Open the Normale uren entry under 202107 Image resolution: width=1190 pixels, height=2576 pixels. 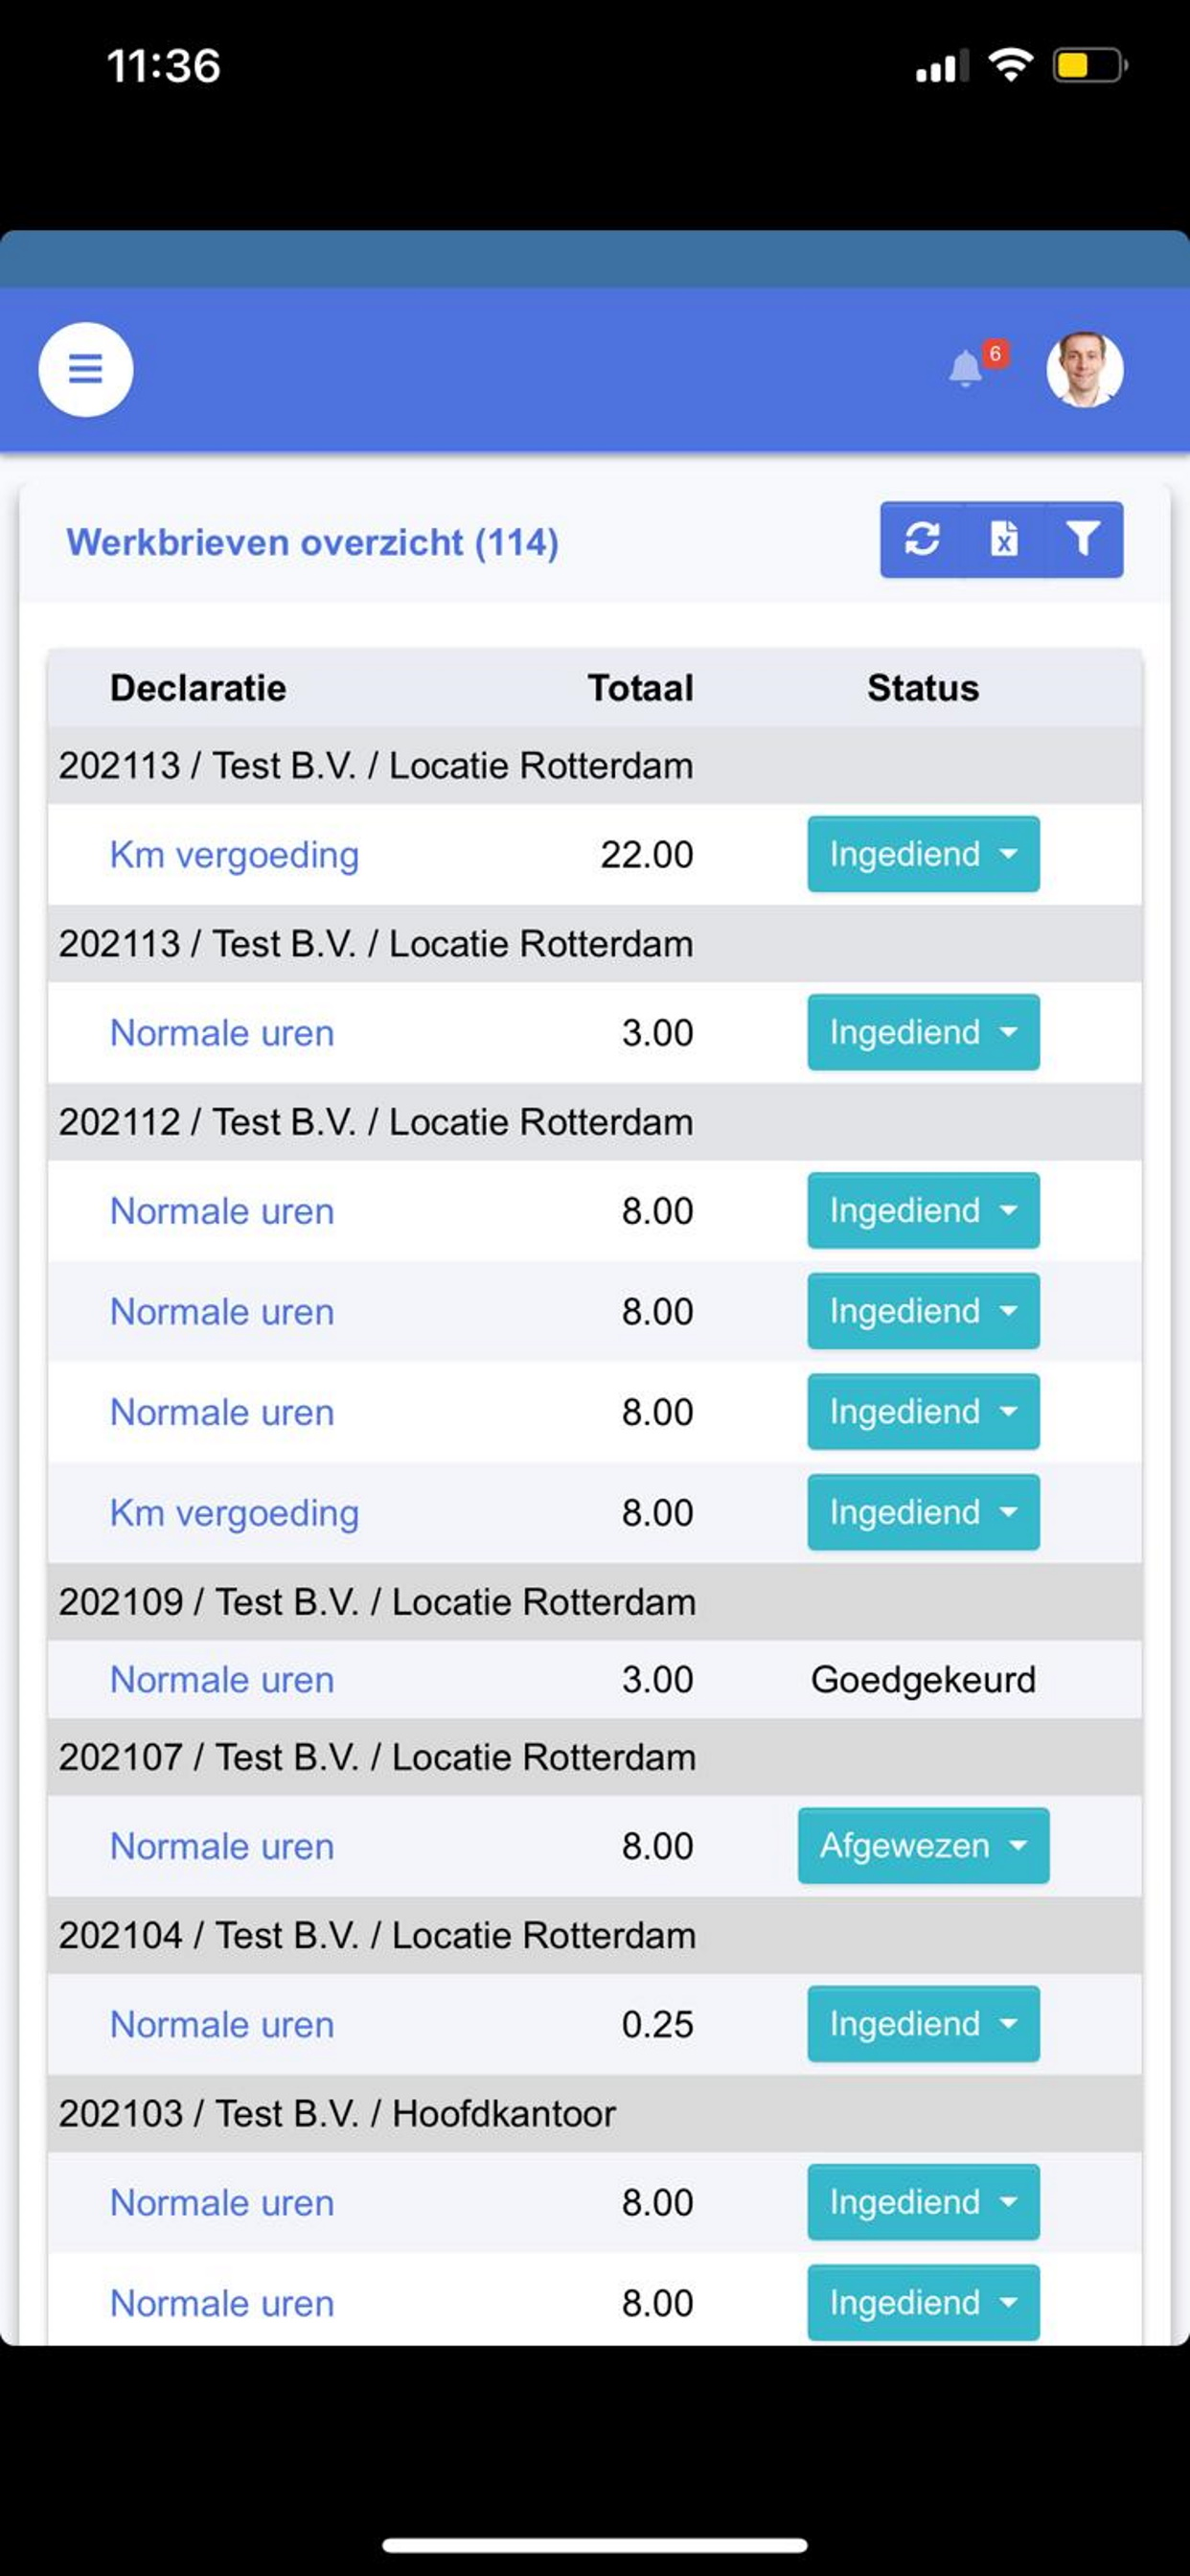(x=222, y=1845)
